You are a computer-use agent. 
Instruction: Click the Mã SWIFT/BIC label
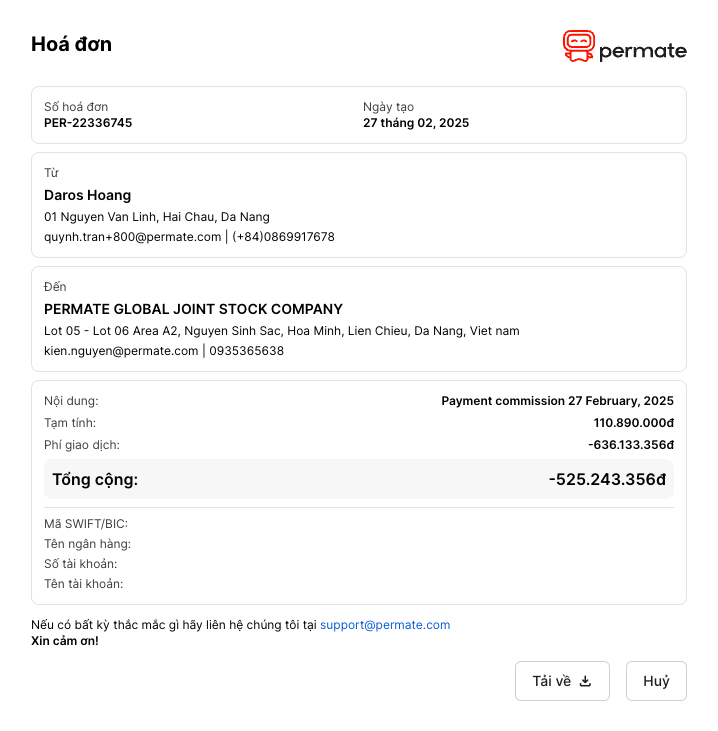(86, 524)
